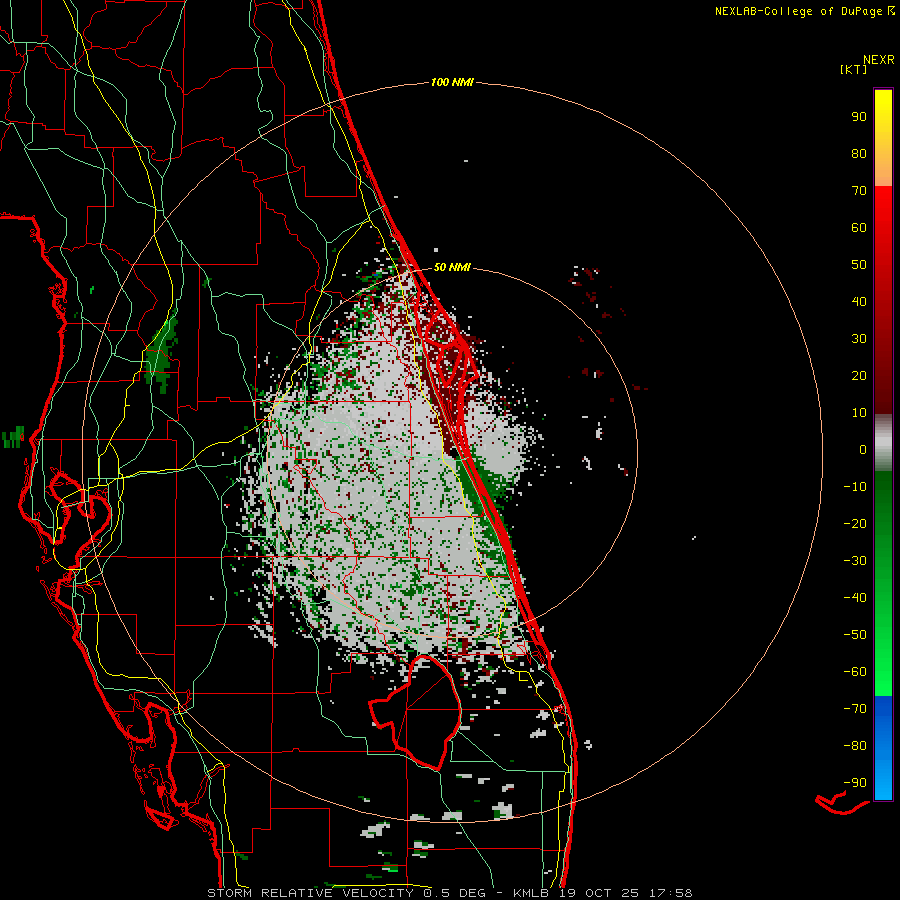Screen dimensions: 900x900
Task: Select the -10 value on the velocity scale
Action: click(855, 487)
